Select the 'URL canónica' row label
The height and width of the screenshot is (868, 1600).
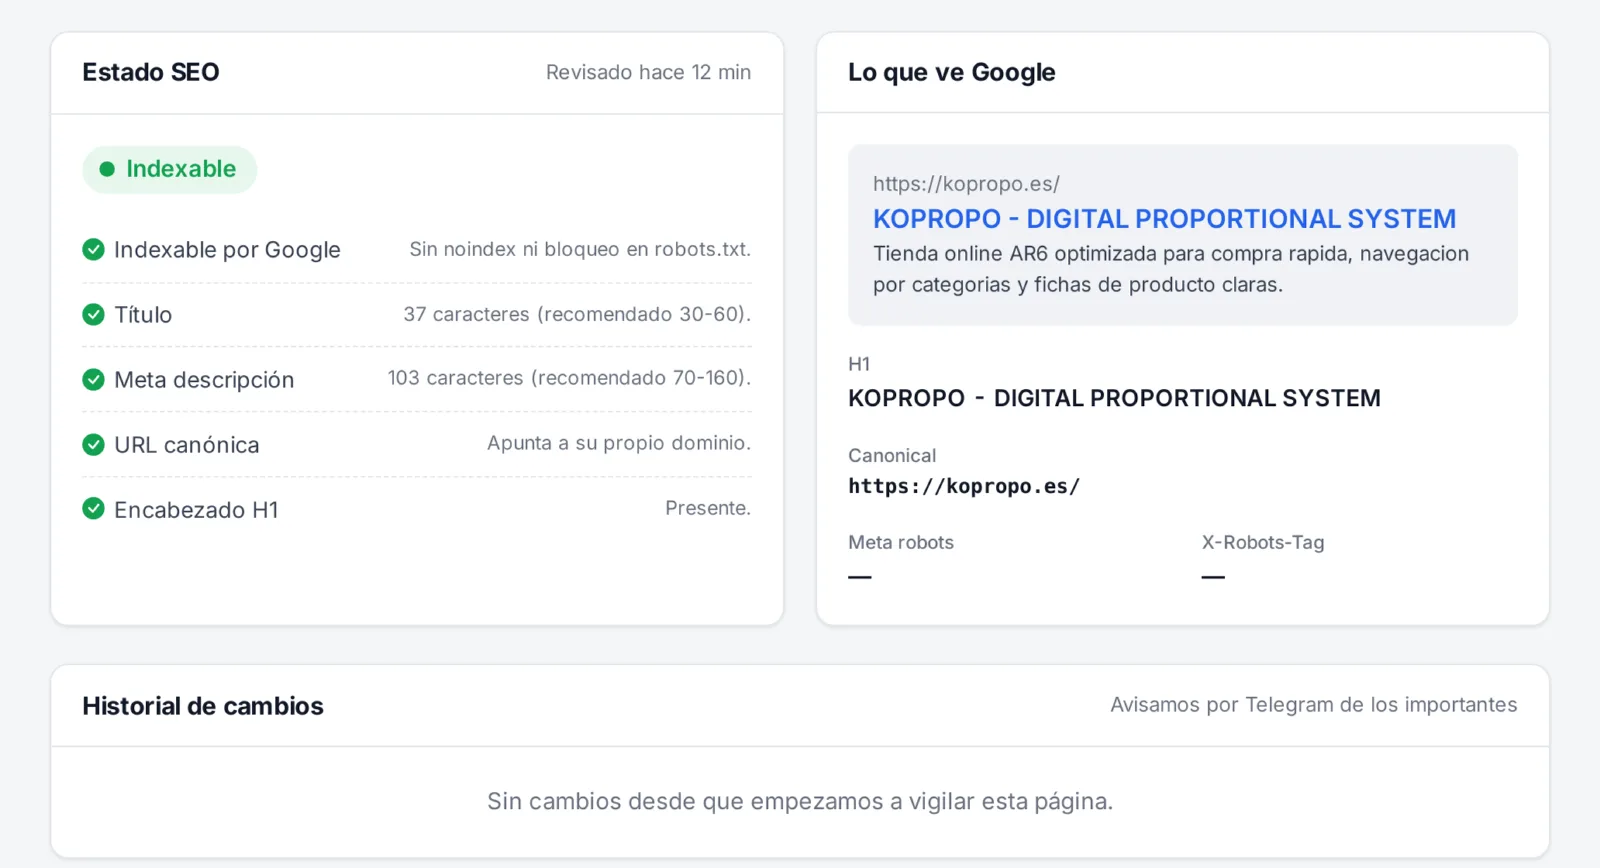(x=187, y=445)
